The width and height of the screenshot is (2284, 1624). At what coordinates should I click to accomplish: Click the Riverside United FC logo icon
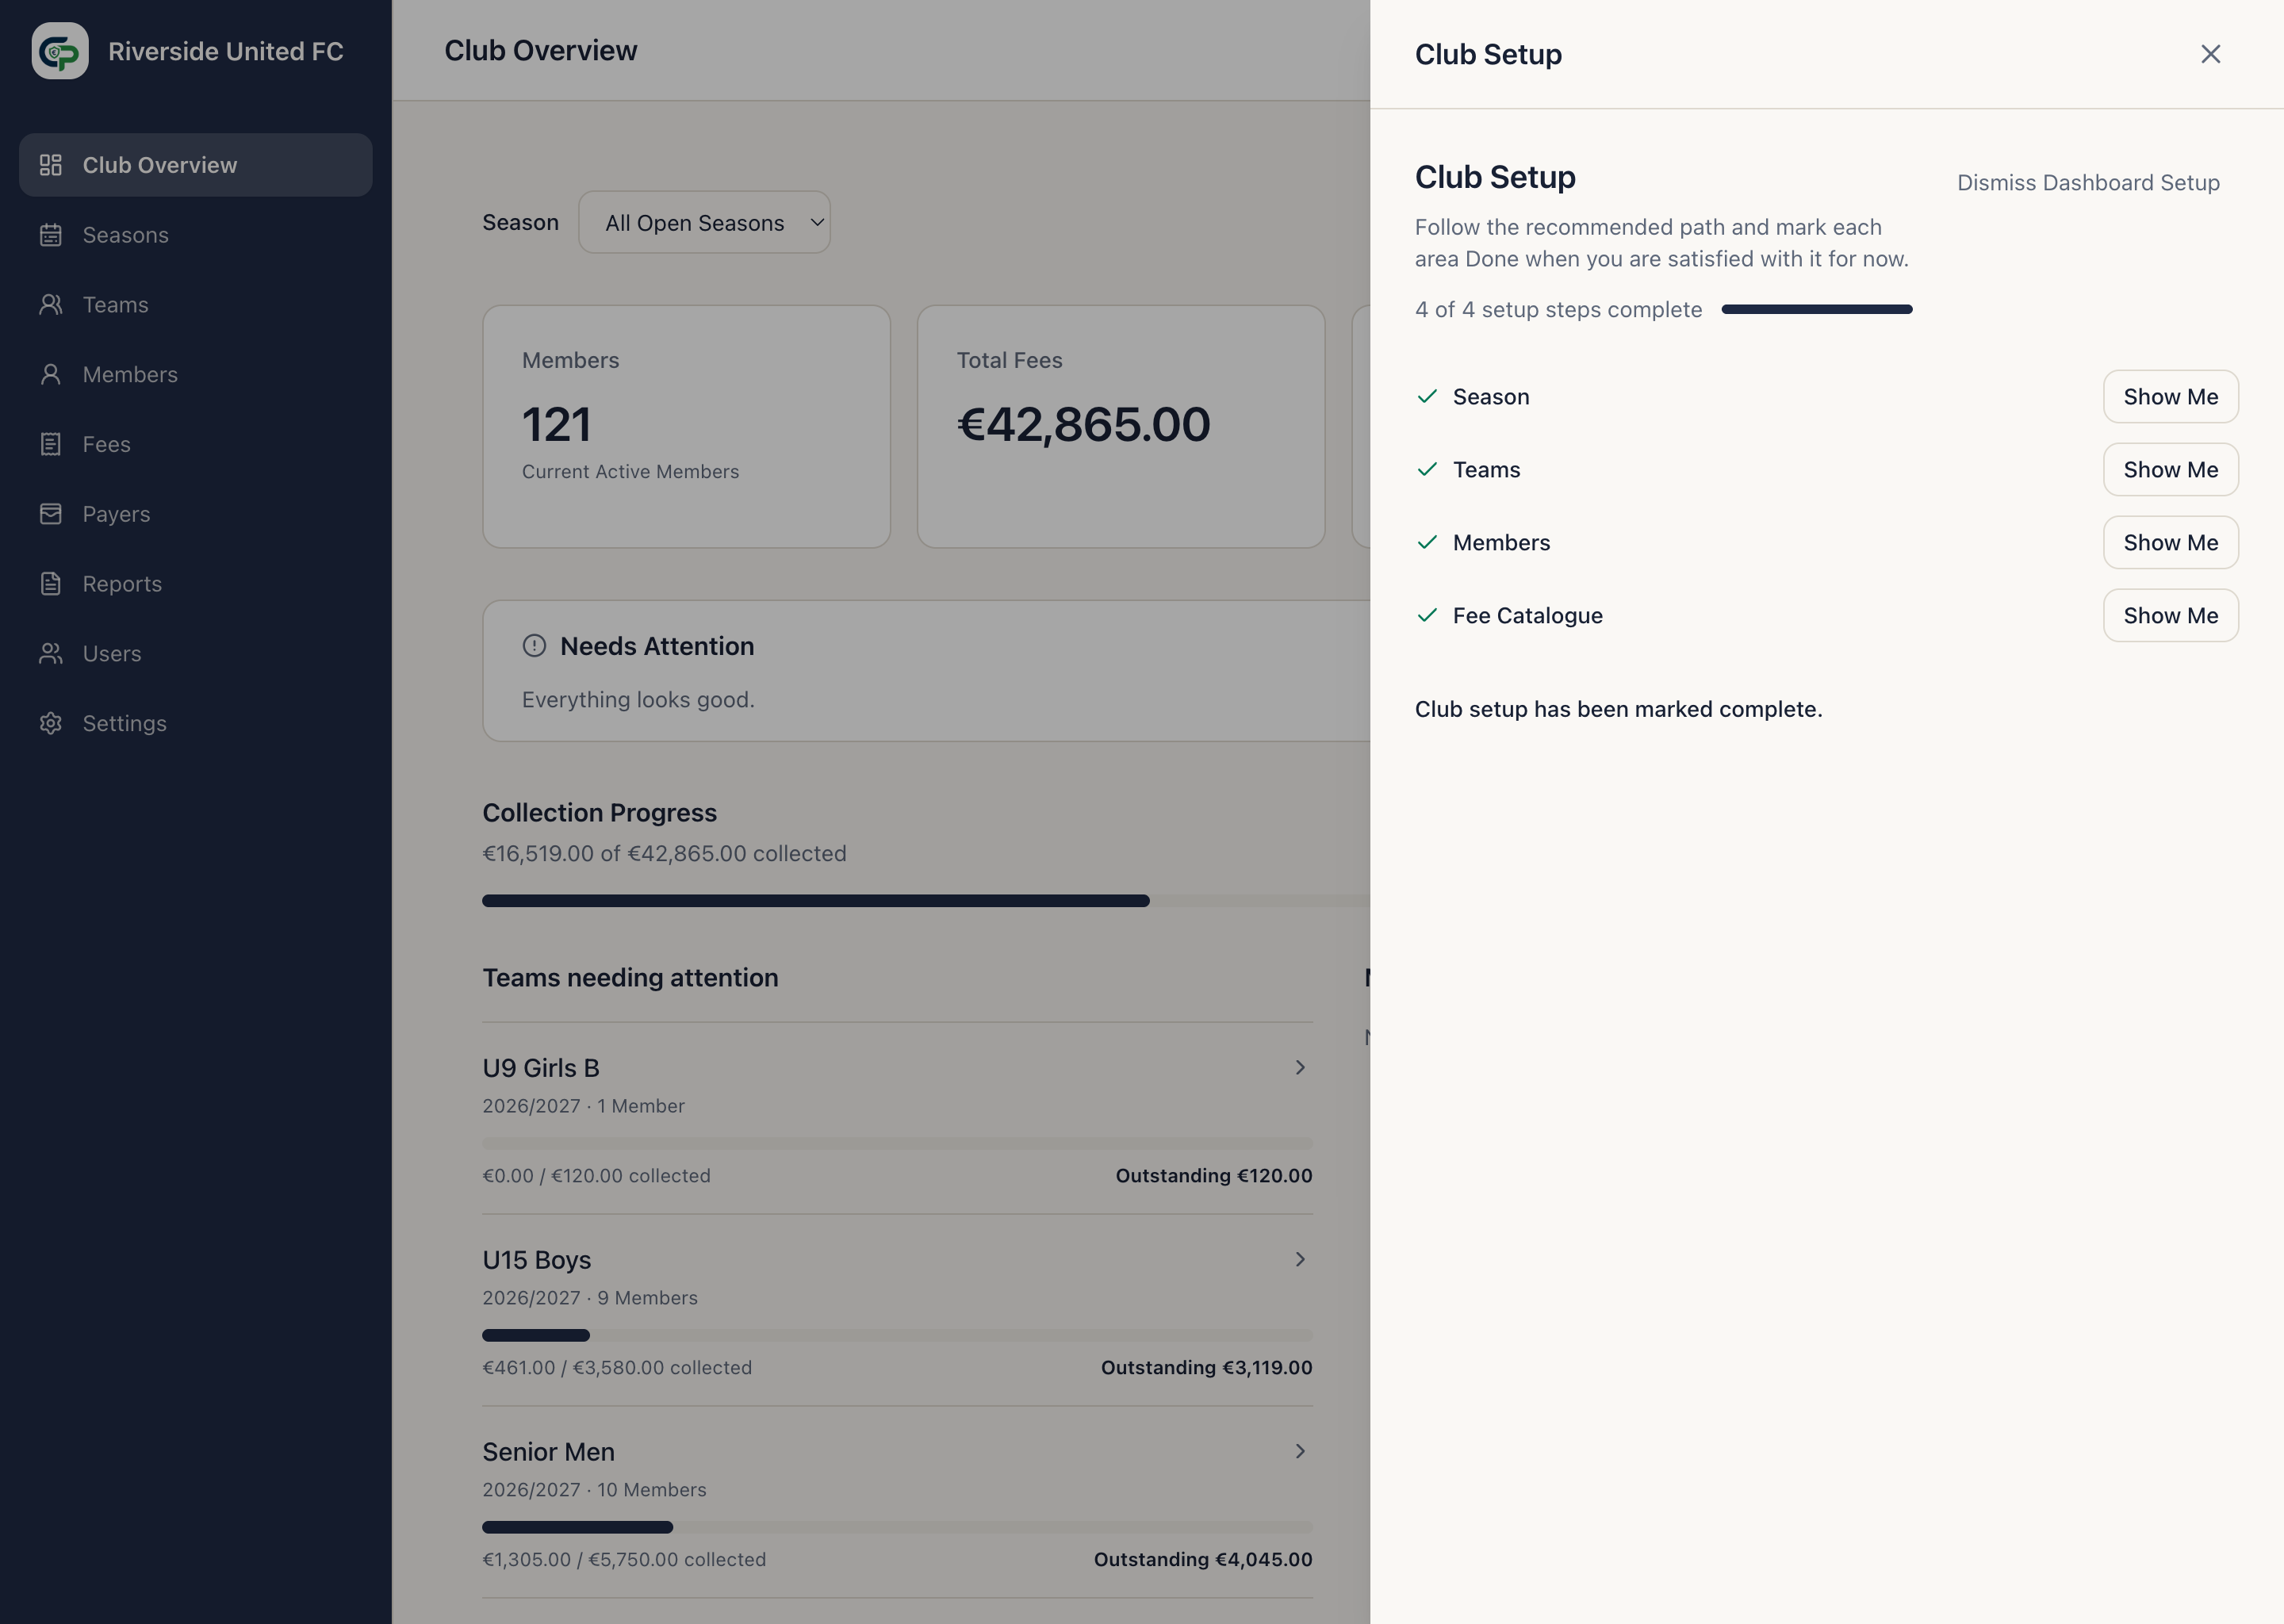[60, 51]
